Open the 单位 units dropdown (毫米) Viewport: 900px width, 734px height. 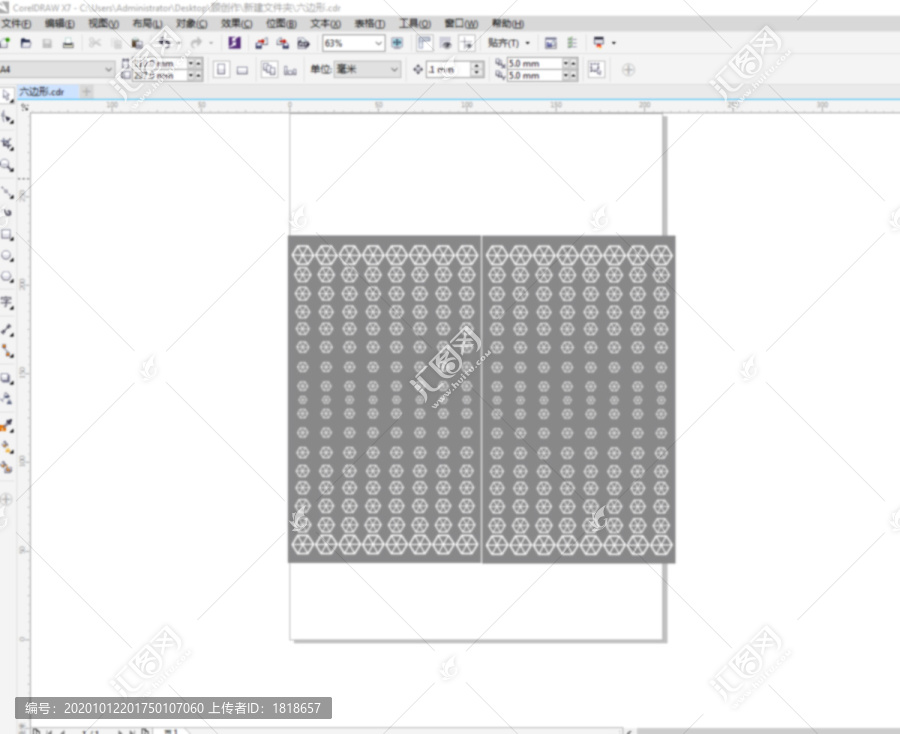point(367,69)
